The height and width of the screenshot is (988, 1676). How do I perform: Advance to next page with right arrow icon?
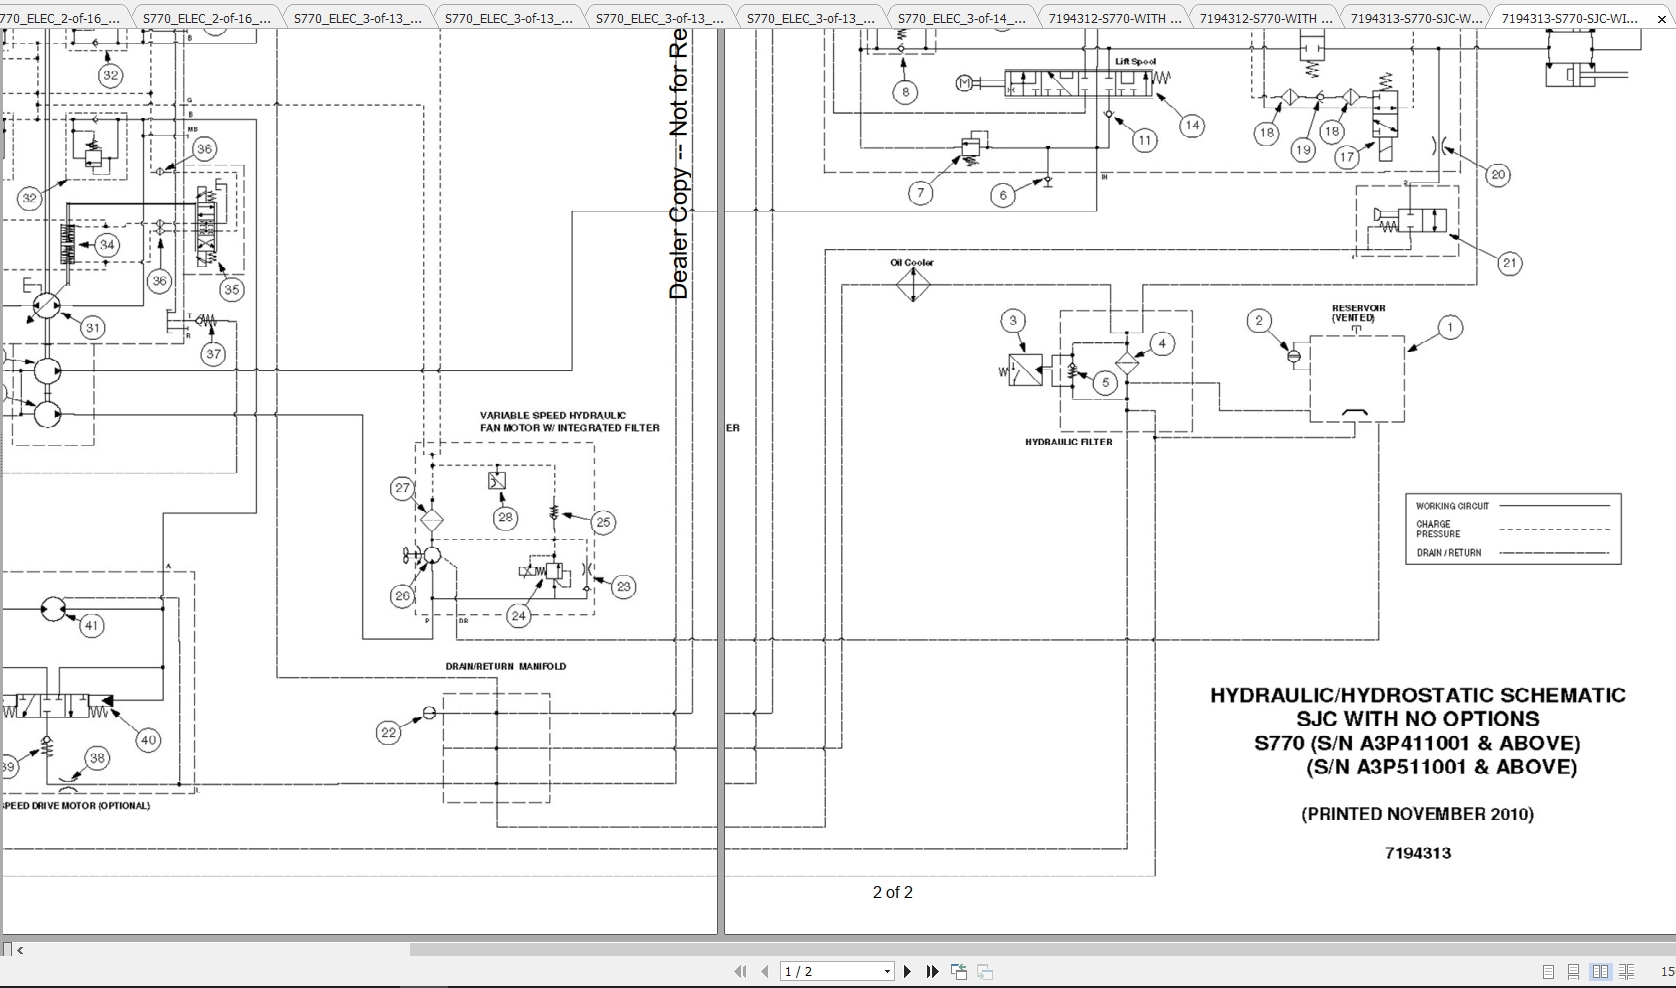click(x=907, y=971)
